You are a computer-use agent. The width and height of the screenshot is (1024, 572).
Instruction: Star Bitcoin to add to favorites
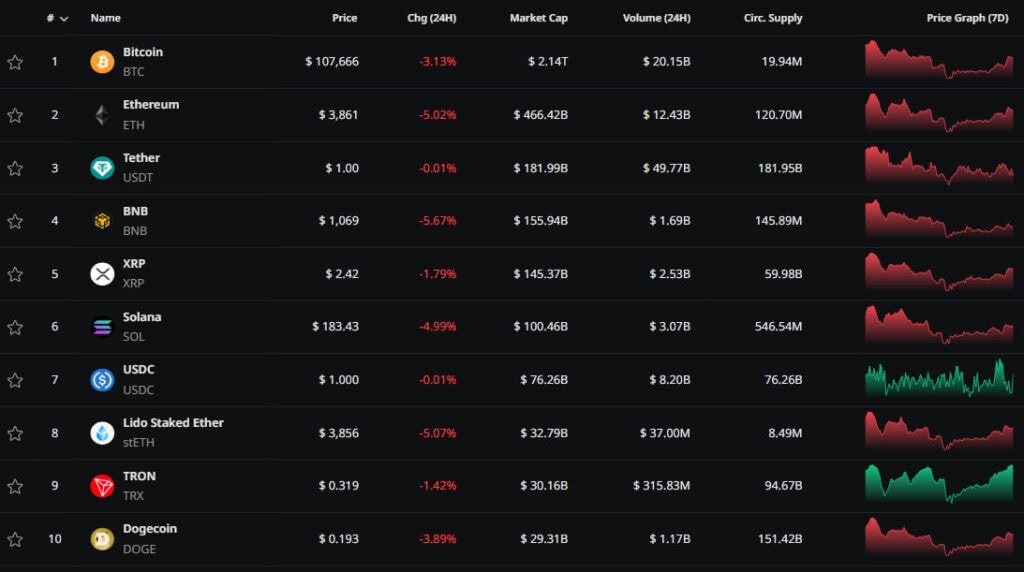coord(15,62)
